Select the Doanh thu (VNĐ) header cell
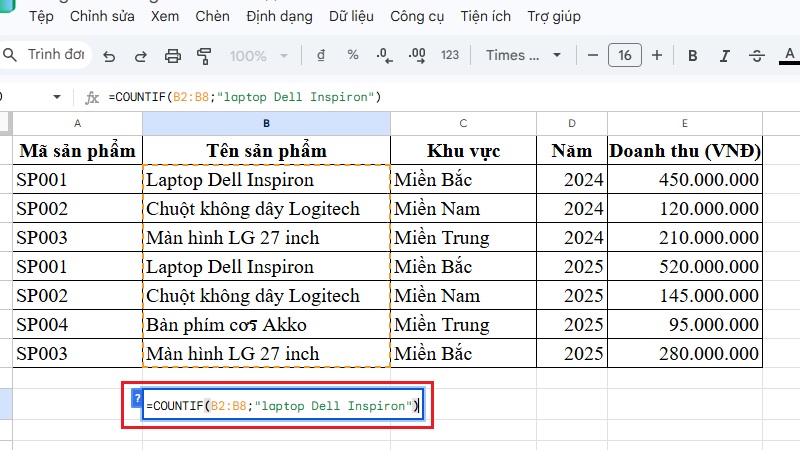The image size is (800, 450). (685, 151)
